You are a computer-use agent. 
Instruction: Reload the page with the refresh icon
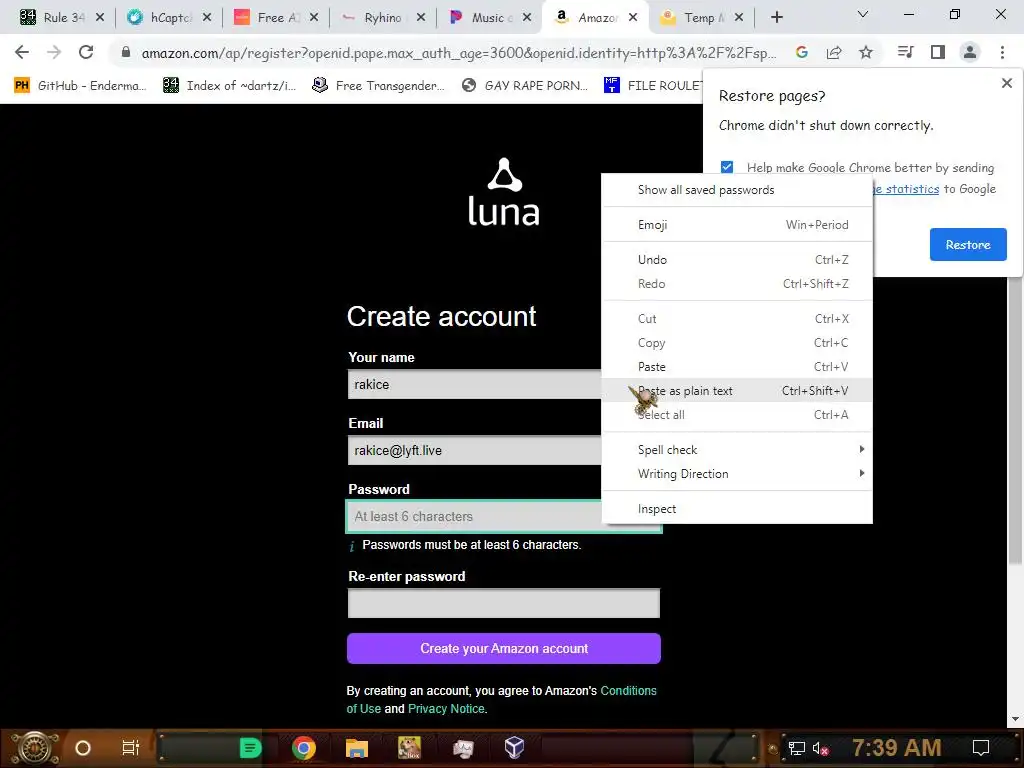86,52
